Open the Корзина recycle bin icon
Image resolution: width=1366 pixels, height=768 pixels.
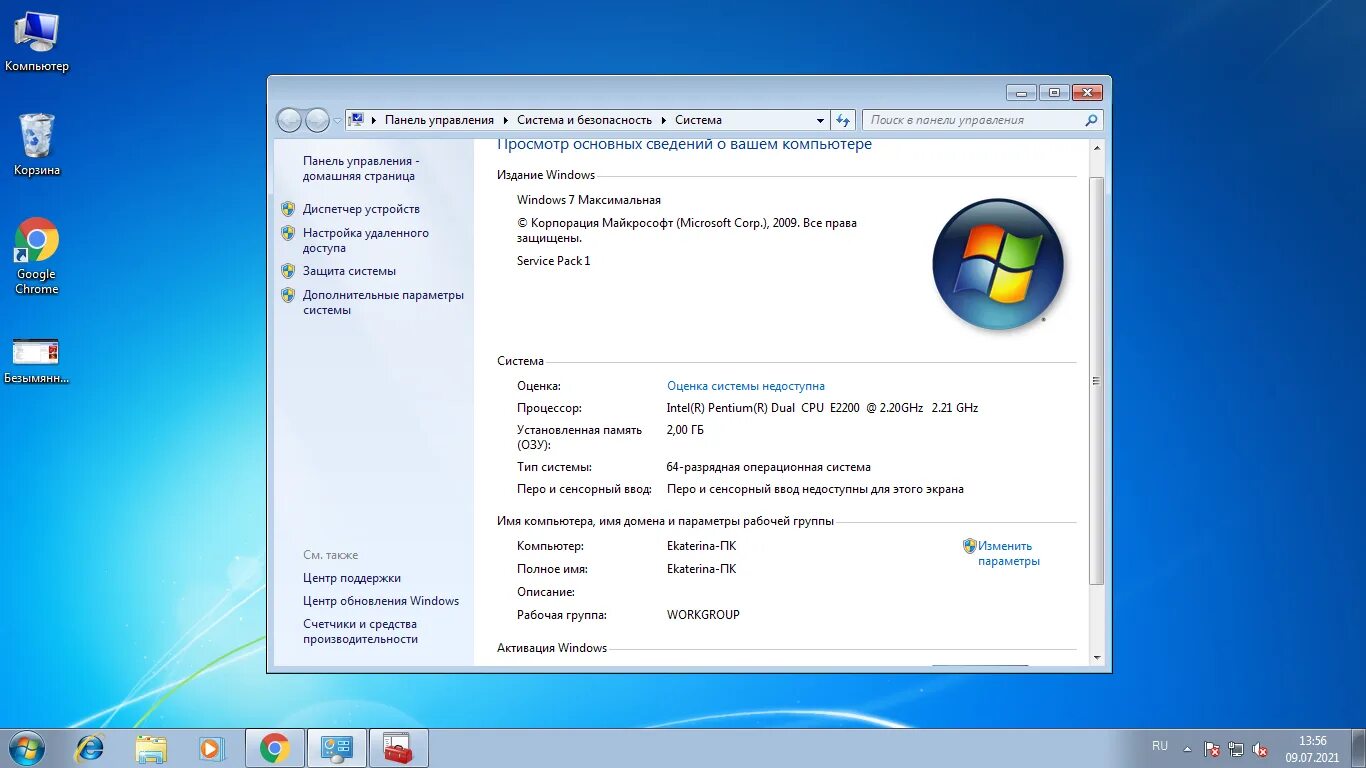pyautogui.click(x=36, y=145)
